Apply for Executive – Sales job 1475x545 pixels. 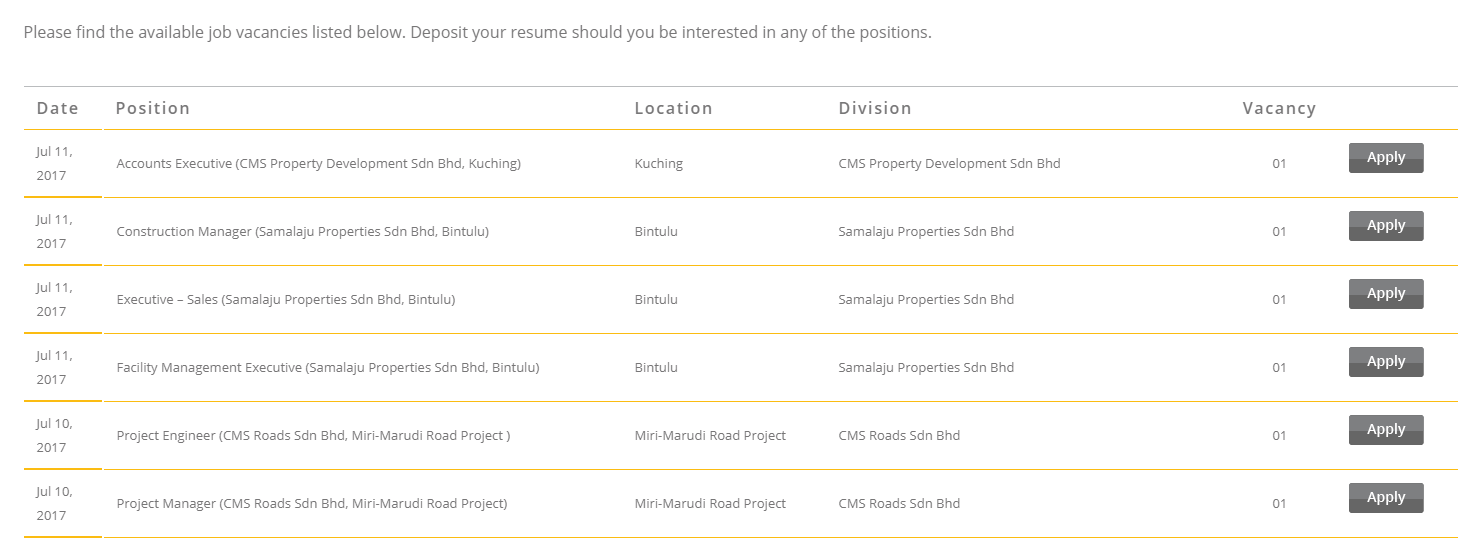point(1385,294)
